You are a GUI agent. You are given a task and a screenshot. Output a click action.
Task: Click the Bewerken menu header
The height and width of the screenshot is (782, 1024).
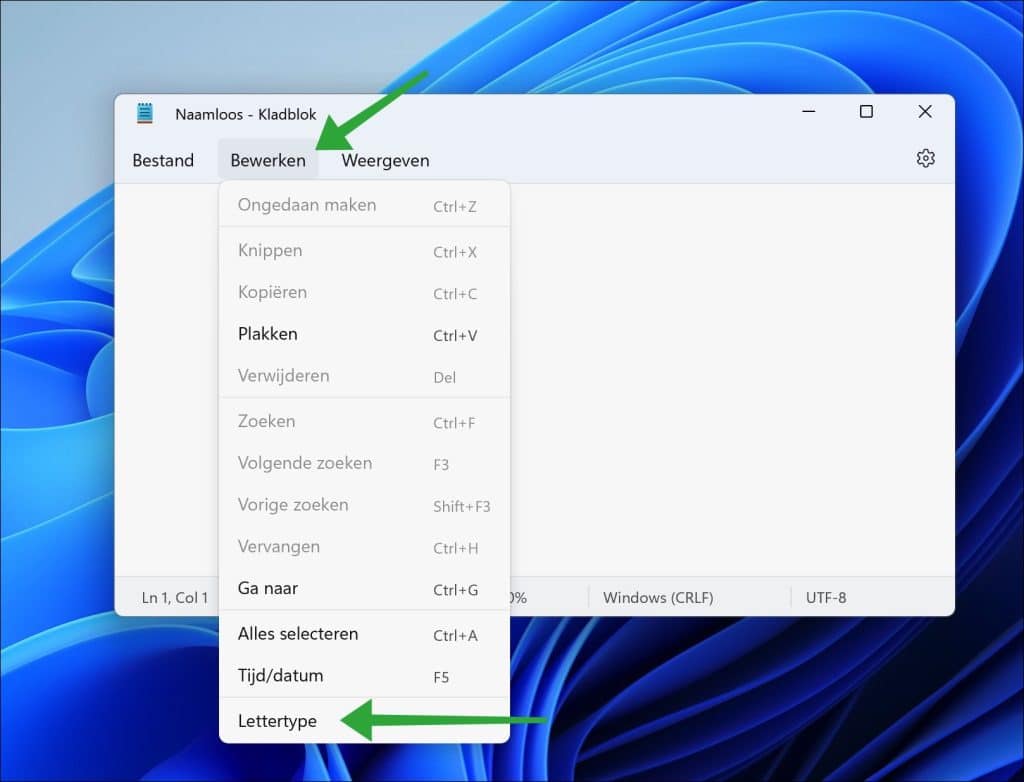coord(268,160)
